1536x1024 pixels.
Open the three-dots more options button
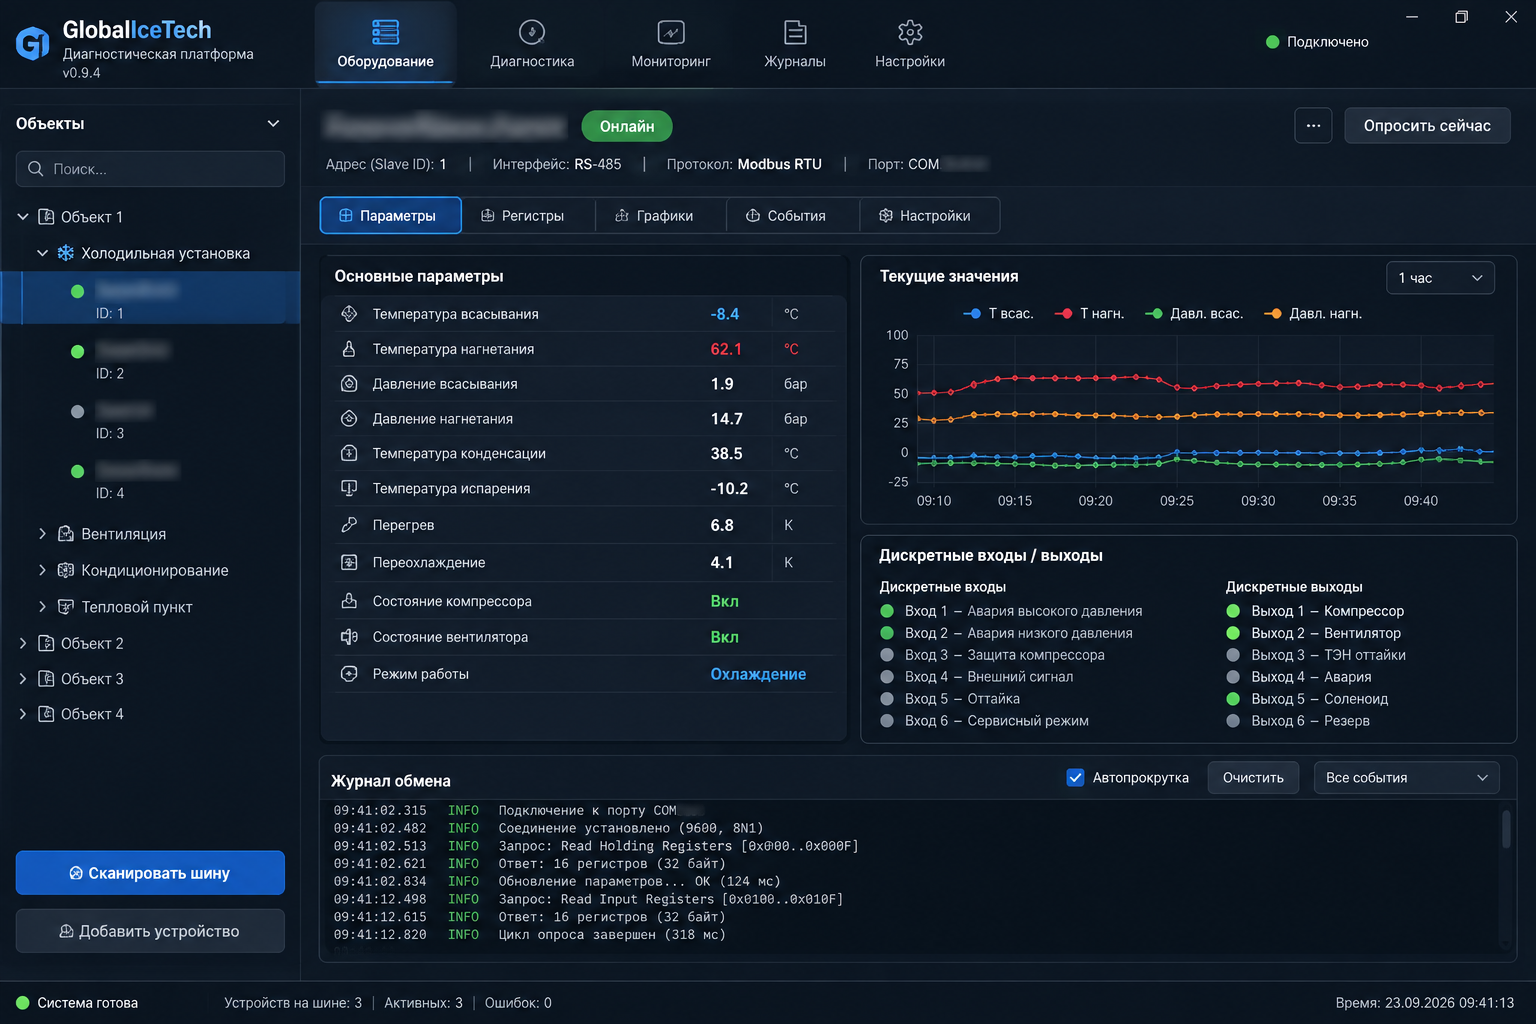pyautogui.click(x=1313, y=126)
